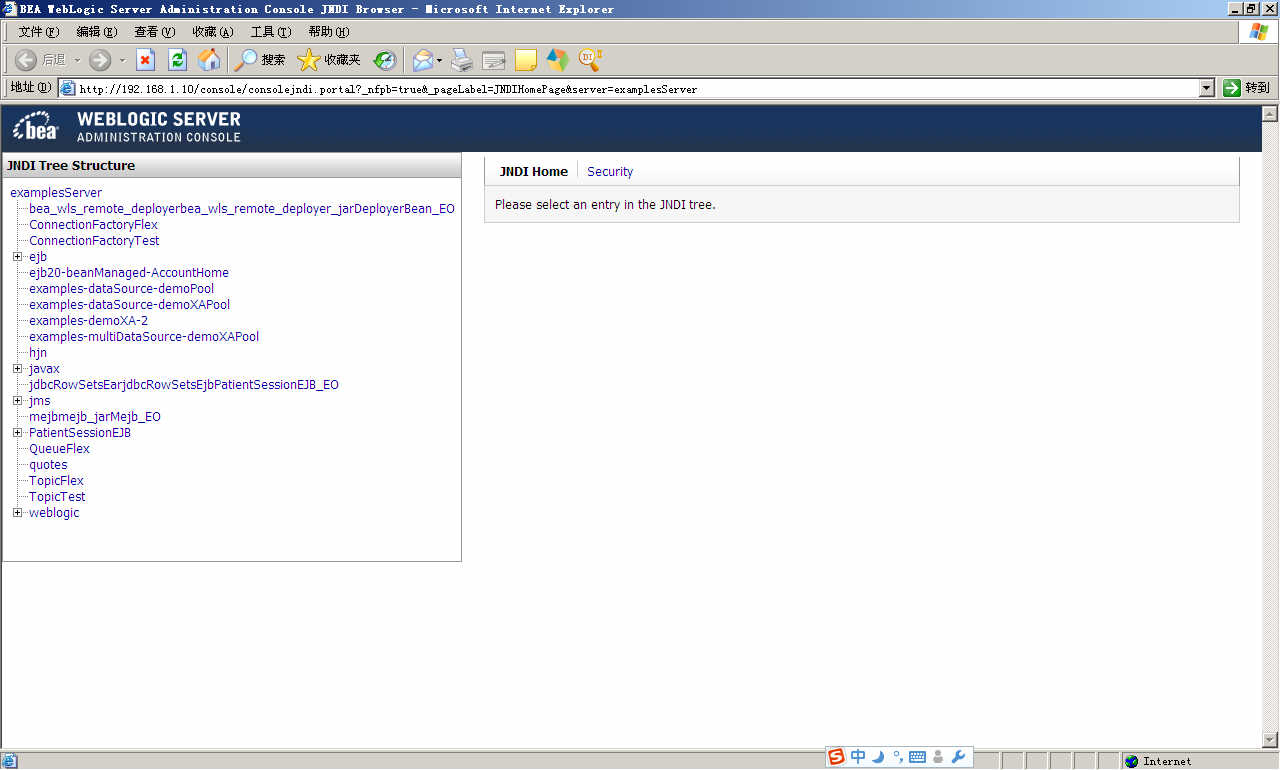Print the page with the printer icon
The width and height of the screenshot is (1280, 770).
click(461, 60)
